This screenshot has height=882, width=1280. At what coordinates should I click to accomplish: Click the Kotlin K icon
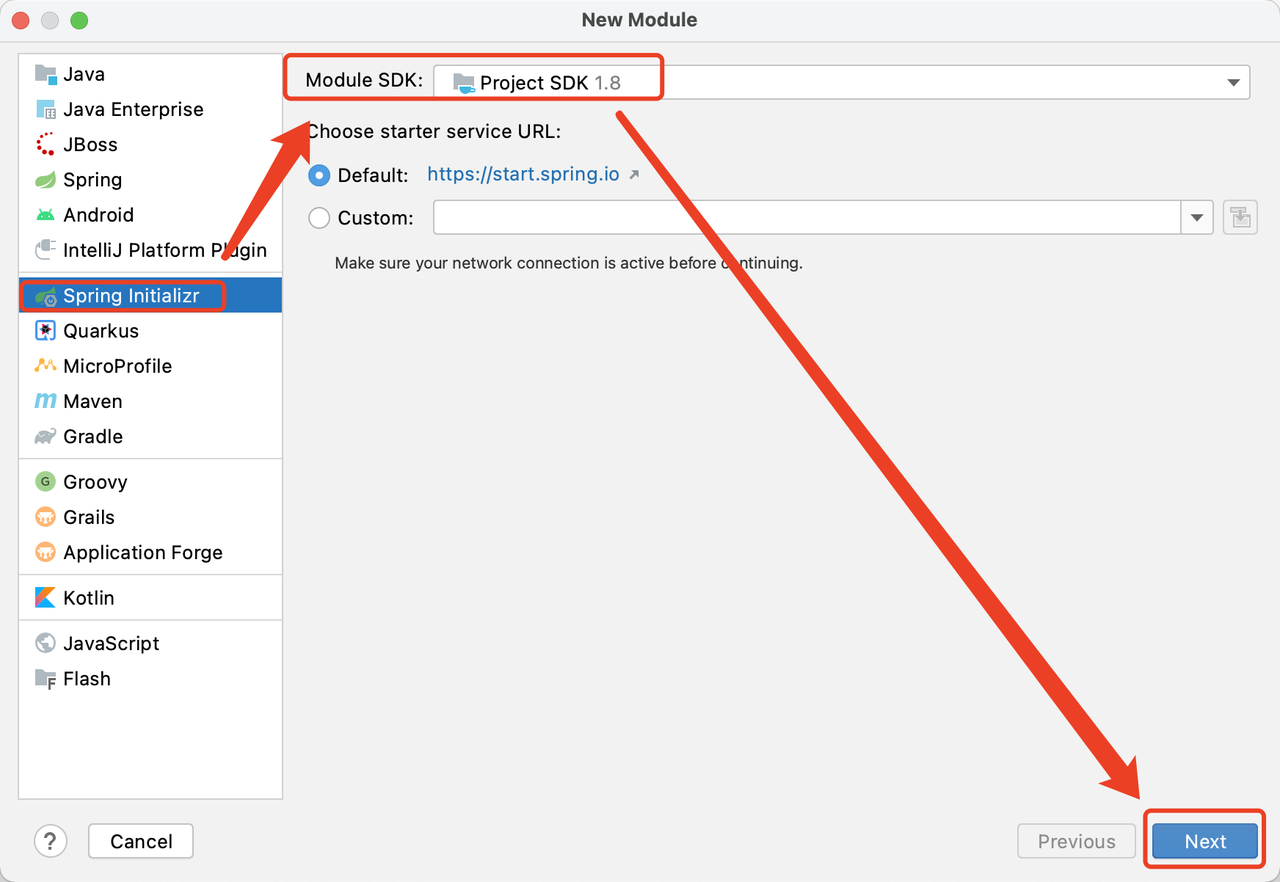click(46, 598)
